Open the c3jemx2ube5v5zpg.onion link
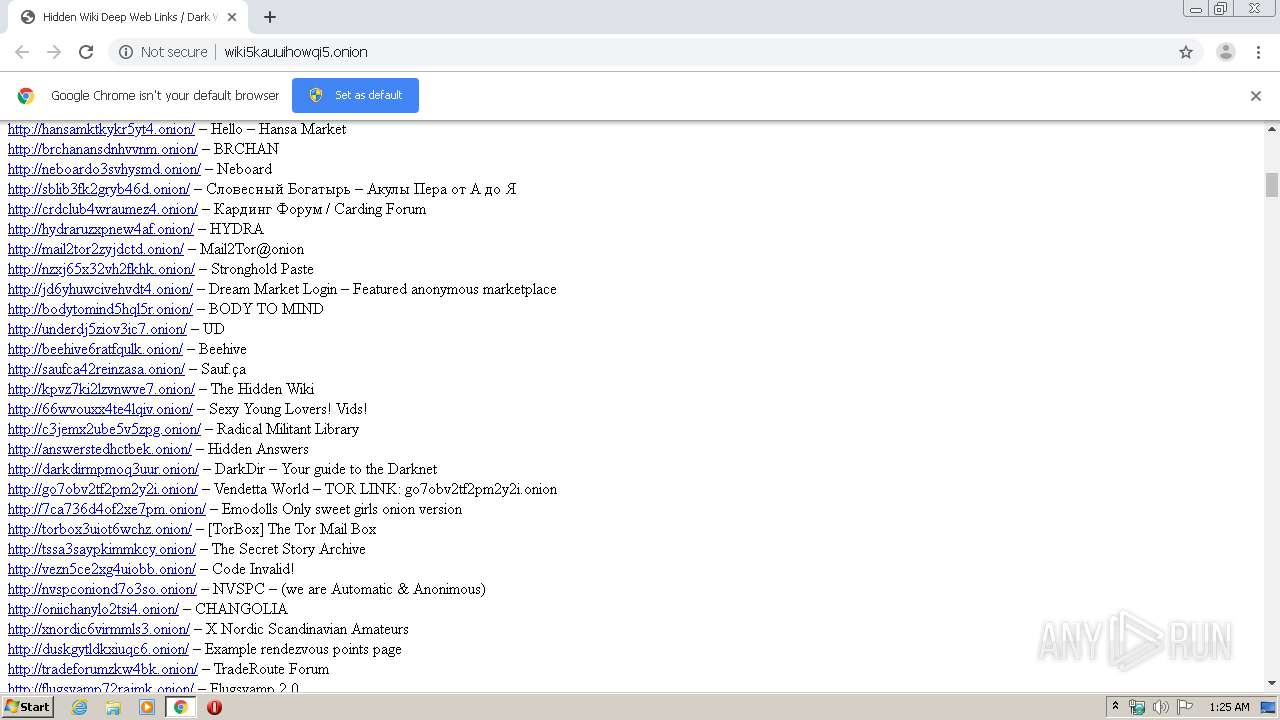 104,429
